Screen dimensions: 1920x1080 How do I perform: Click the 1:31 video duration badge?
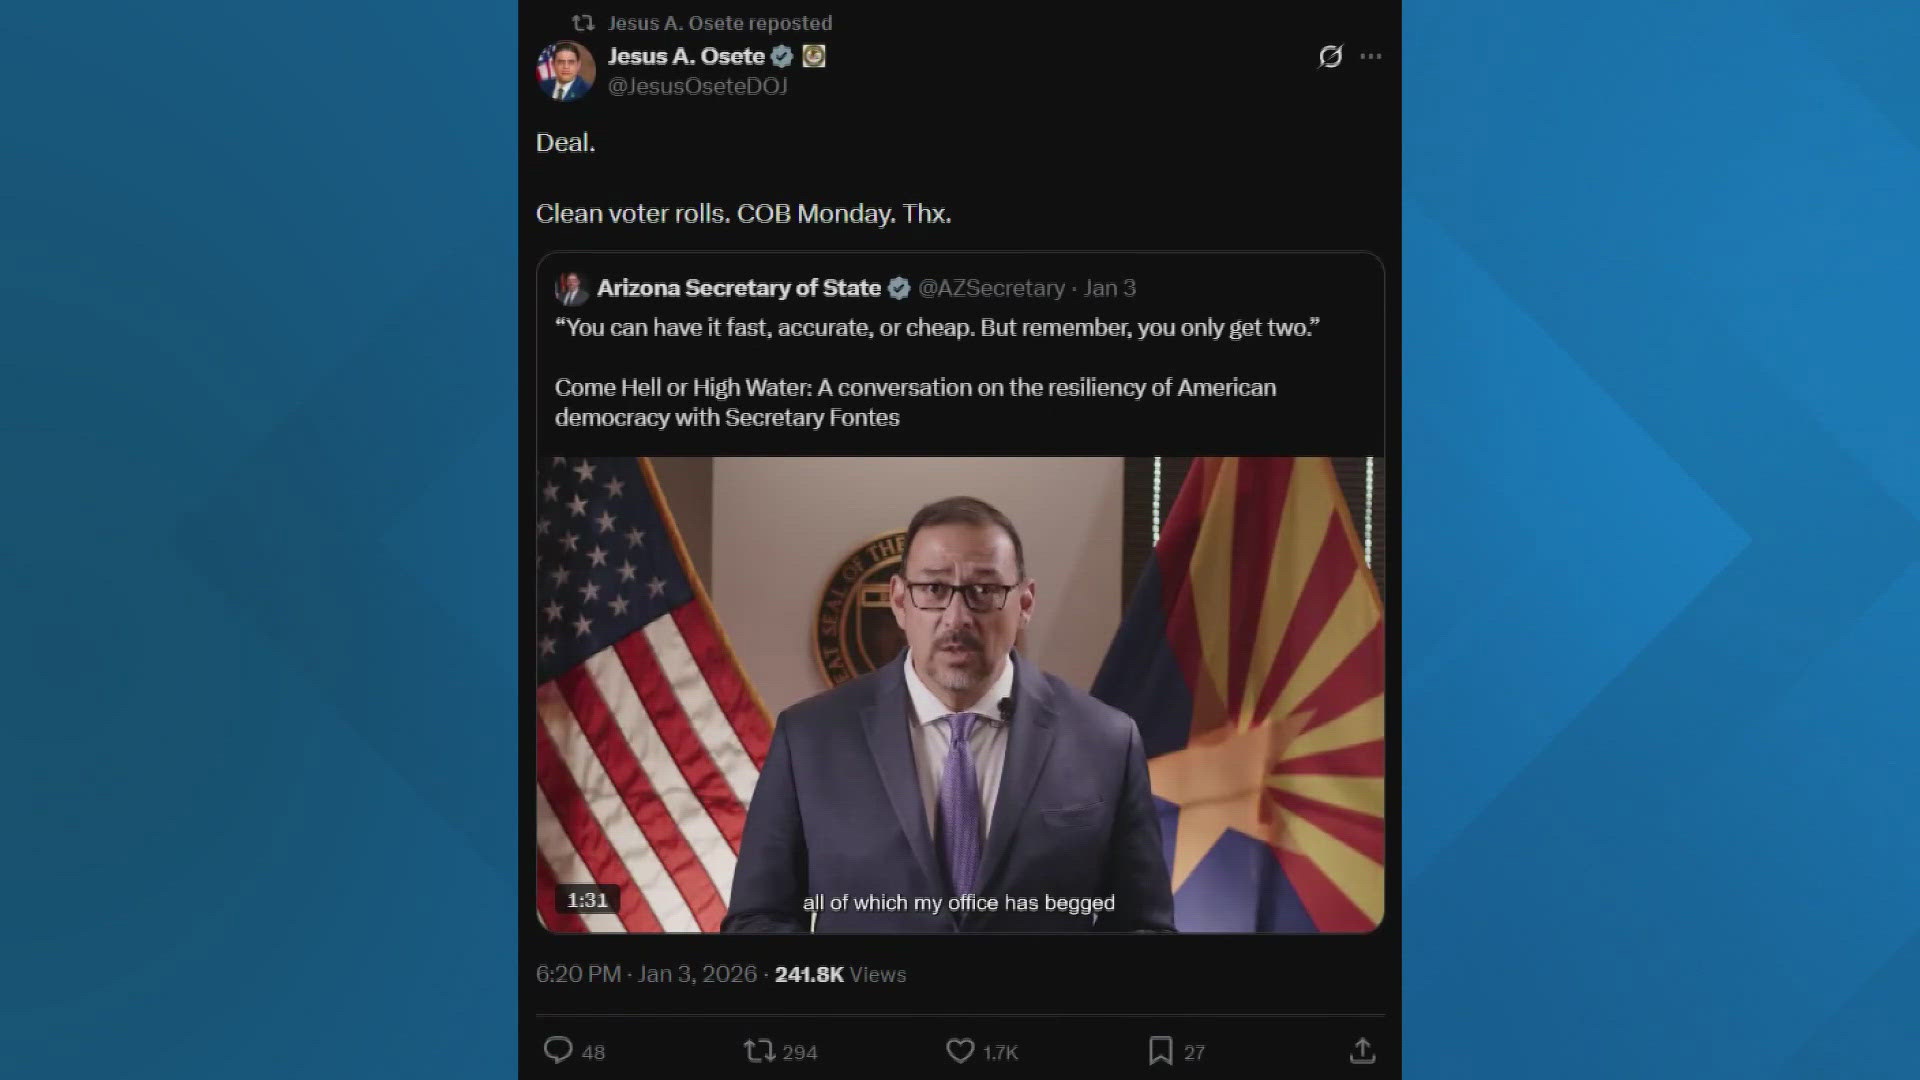(588, 900)
